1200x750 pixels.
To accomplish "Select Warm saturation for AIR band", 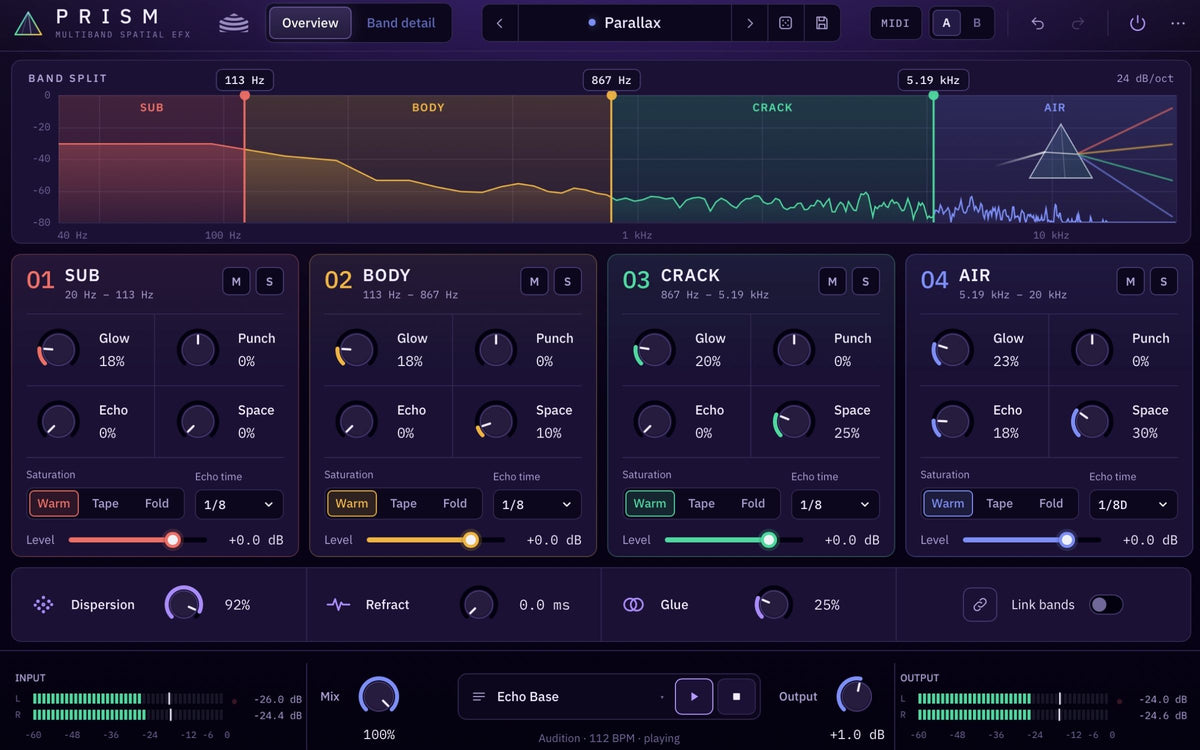I will [x=948, y=503].
